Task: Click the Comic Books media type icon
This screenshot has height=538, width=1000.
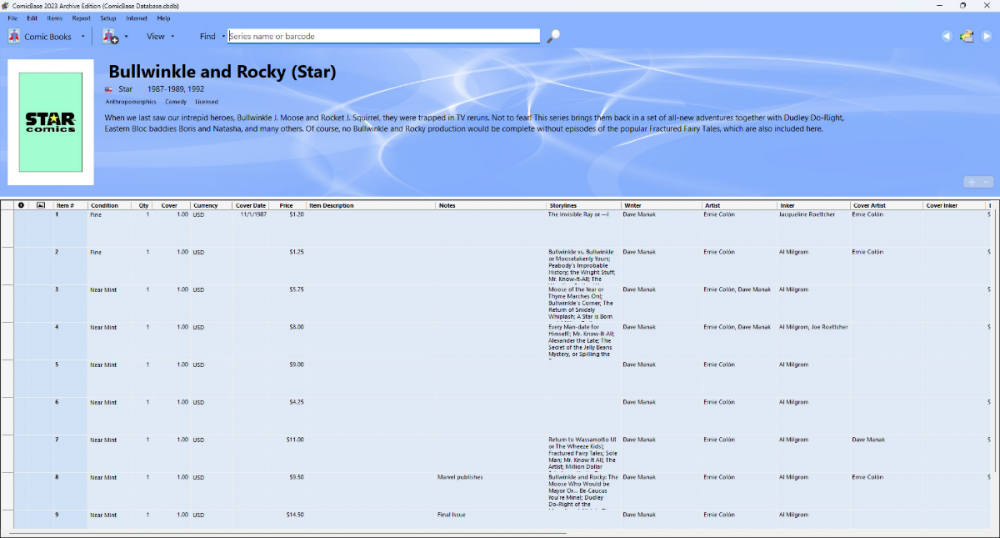Action: [x=14, y=36]
